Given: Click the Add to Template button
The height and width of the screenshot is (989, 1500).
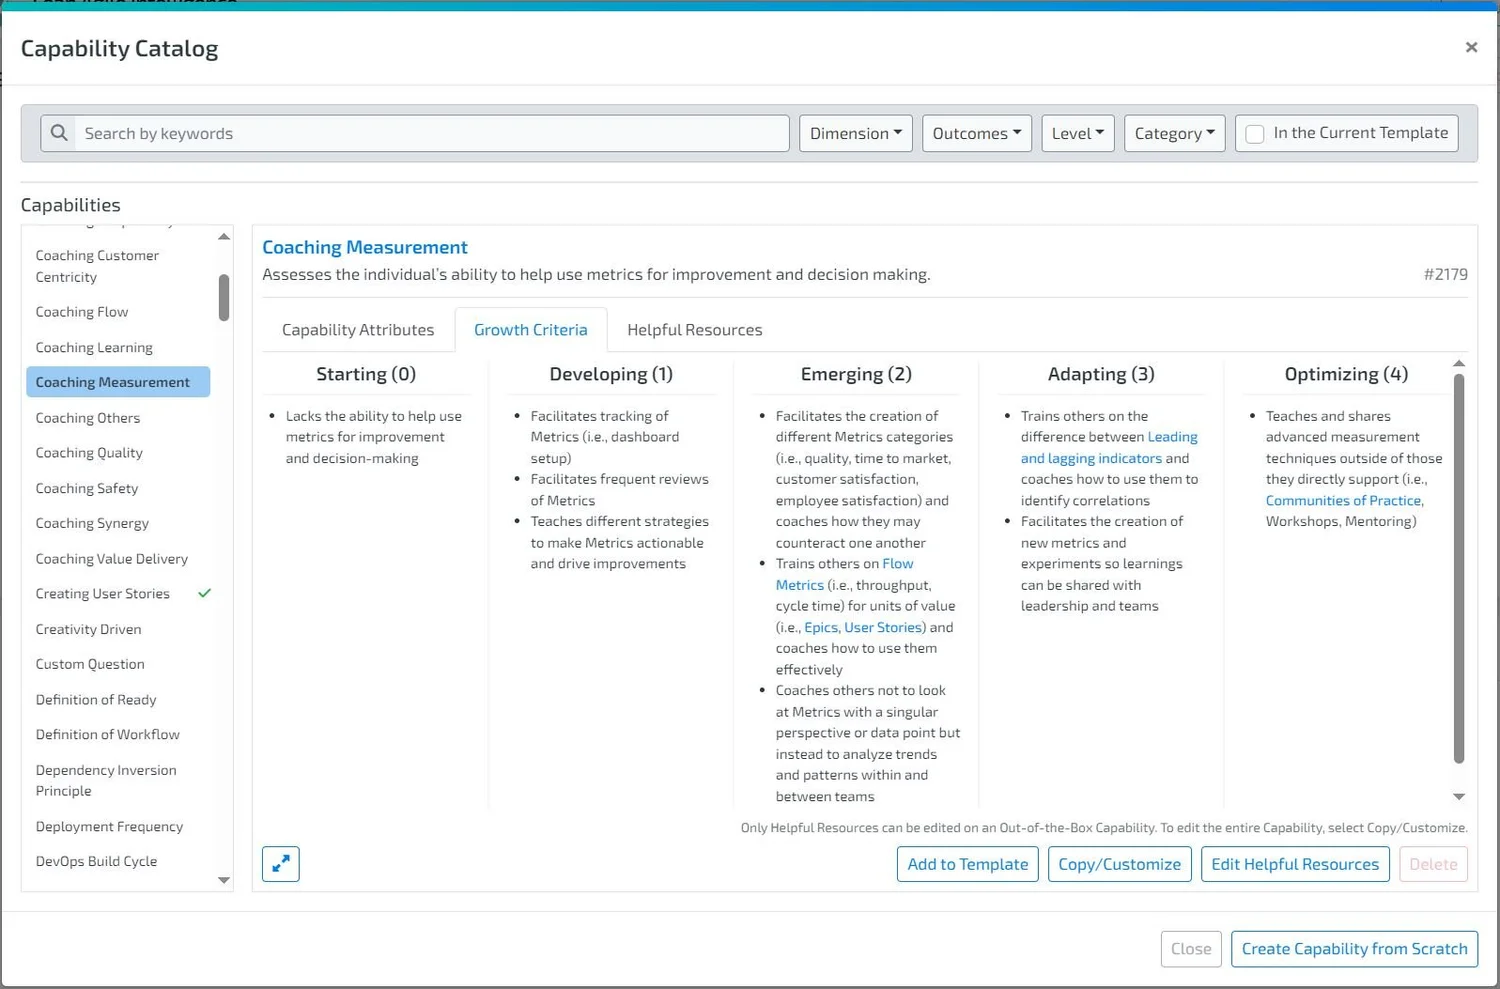Looking at the screenshot, I should click(x=967, y=863).
